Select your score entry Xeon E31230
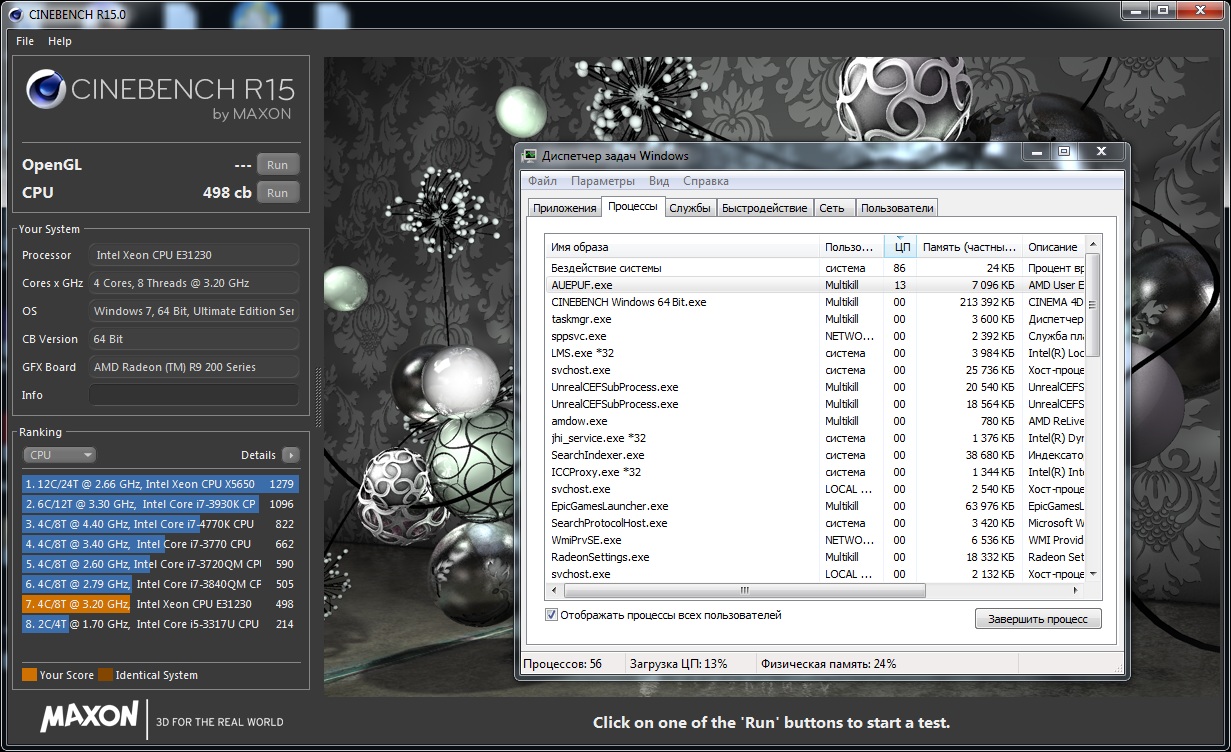This screenshot has height=752, width=1231. tap(160, 604)
